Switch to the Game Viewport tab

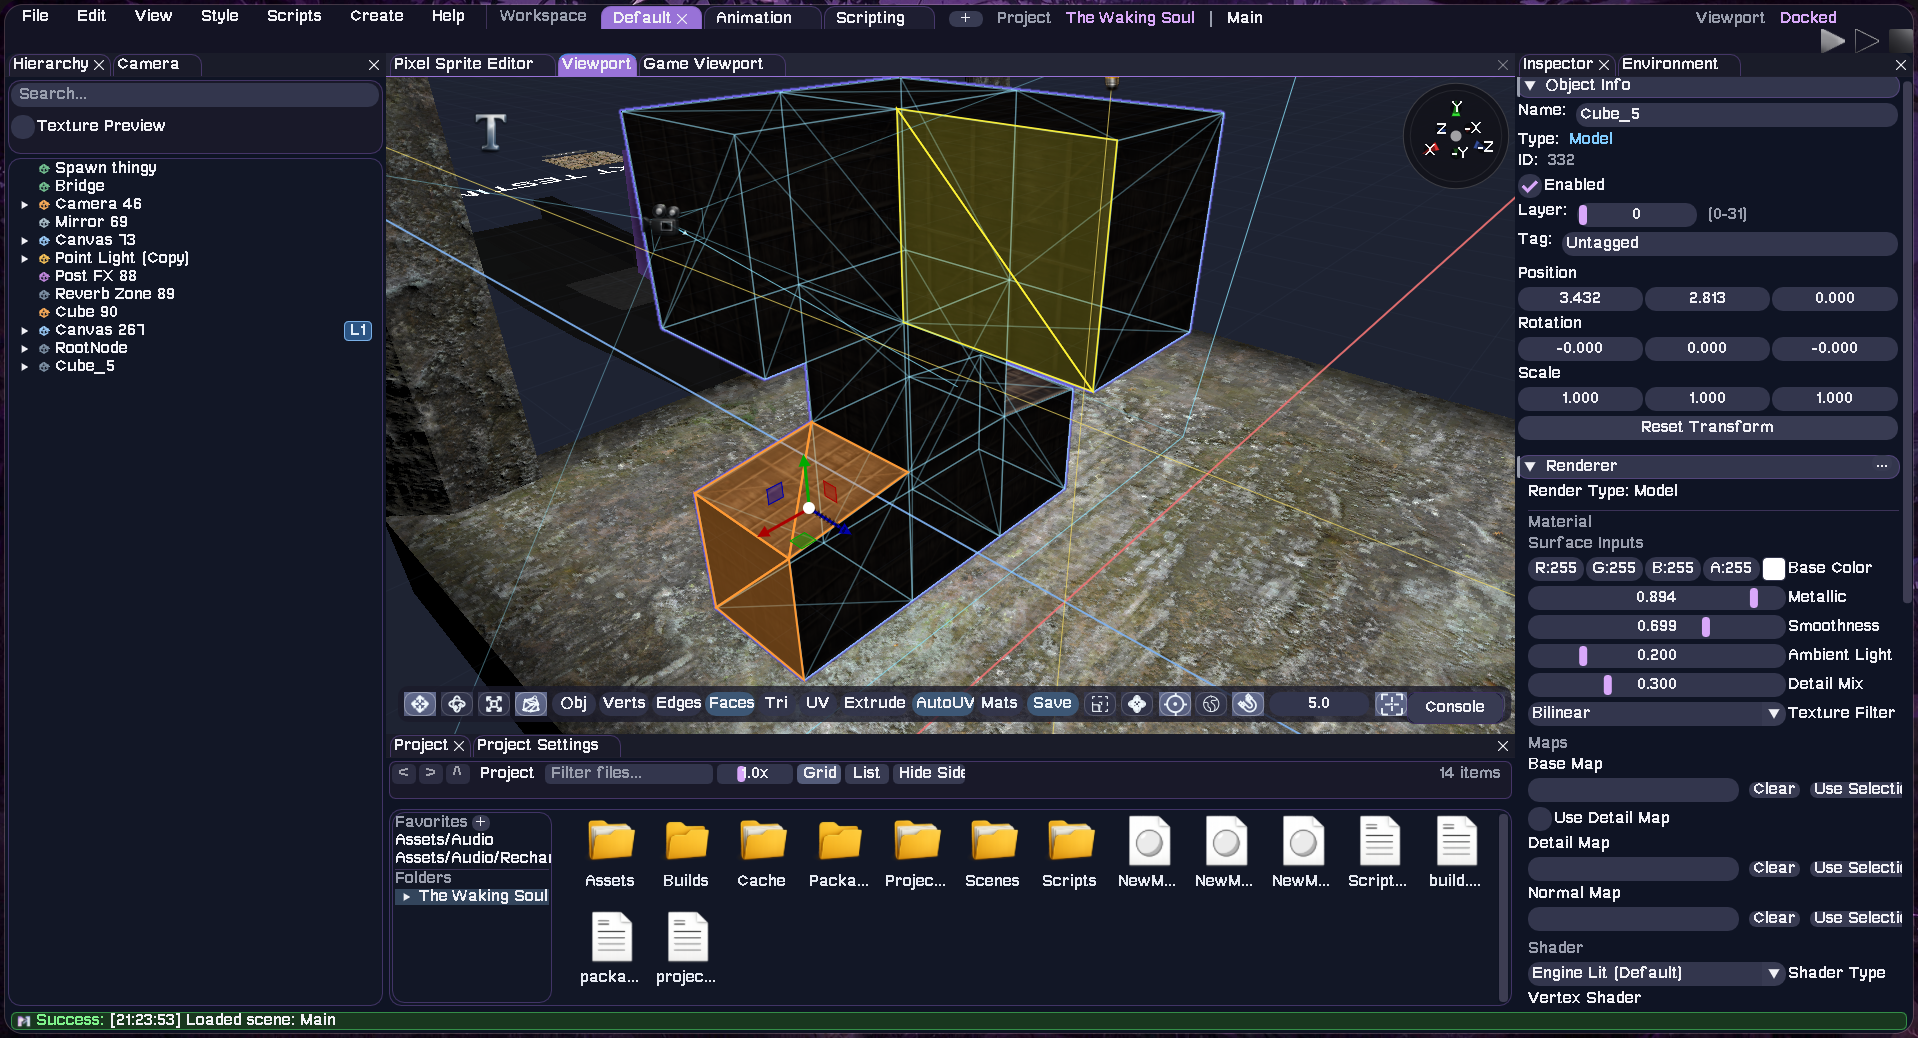[x=704, y=64]
